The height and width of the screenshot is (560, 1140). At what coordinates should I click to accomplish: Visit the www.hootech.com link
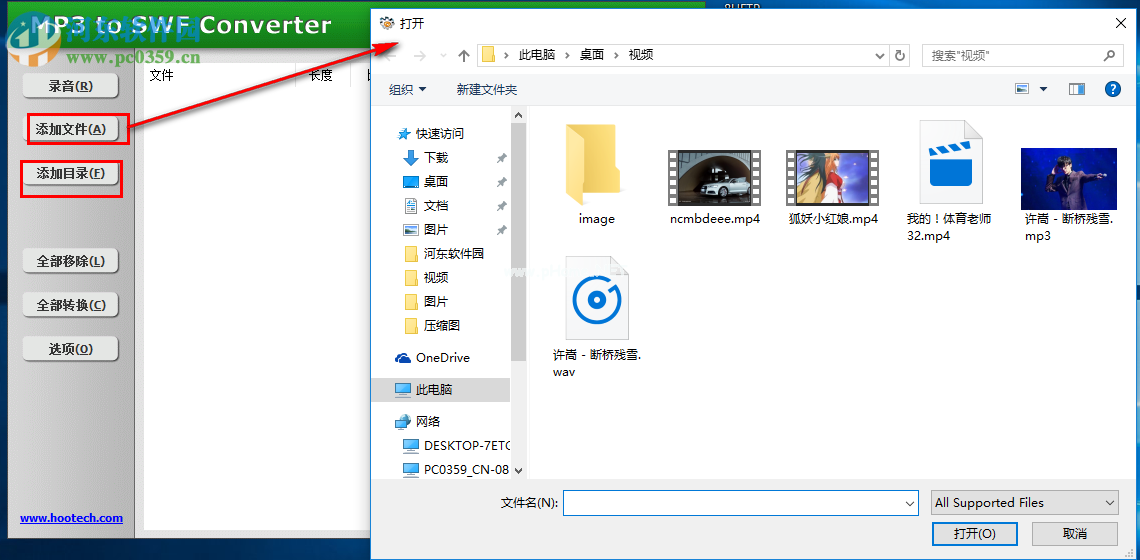(x=71, y=518)
